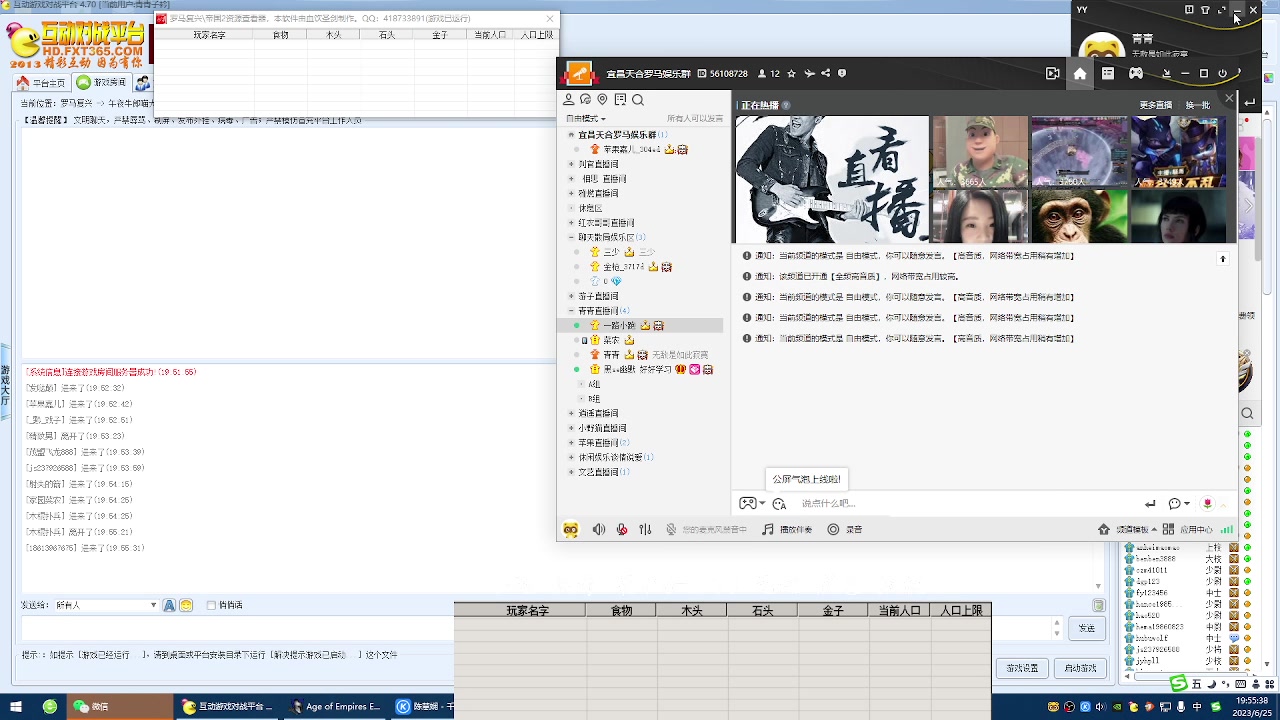Click the YY power exit-channel icon
Screen dimensions: 1280x720
point(1223,73)
